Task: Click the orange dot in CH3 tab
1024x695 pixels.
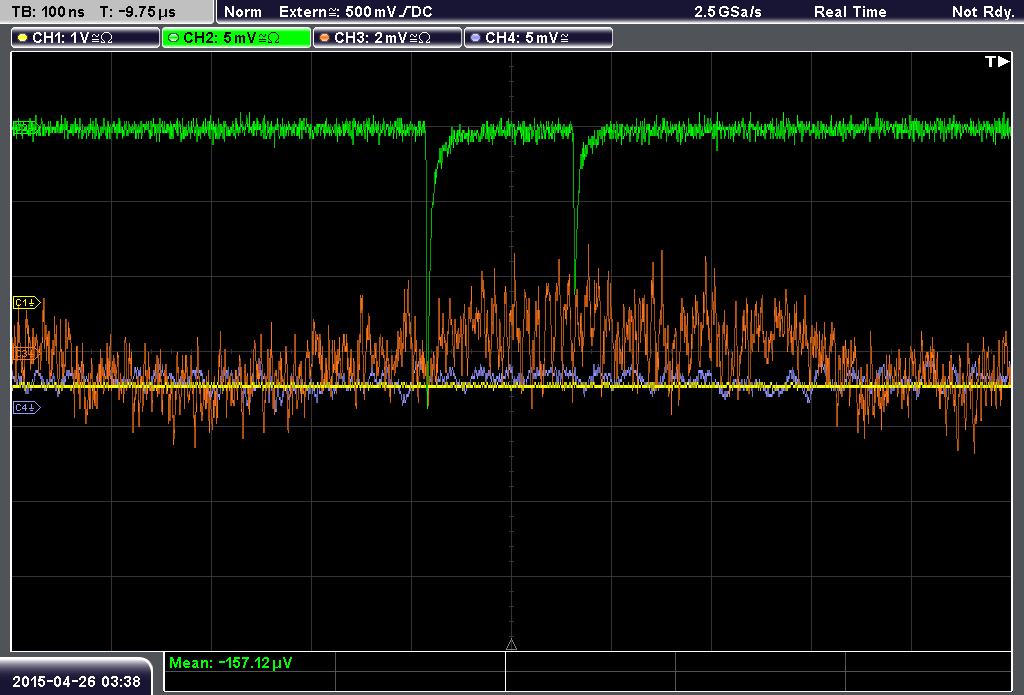Action: pos(325,38)
